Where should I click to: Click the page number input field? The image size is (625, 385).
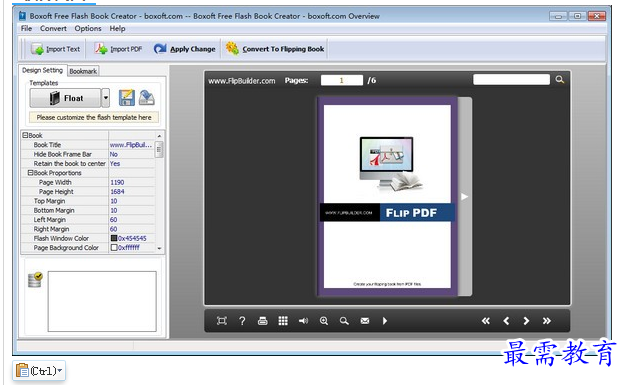pyautogui.click(x=342, y=80)
